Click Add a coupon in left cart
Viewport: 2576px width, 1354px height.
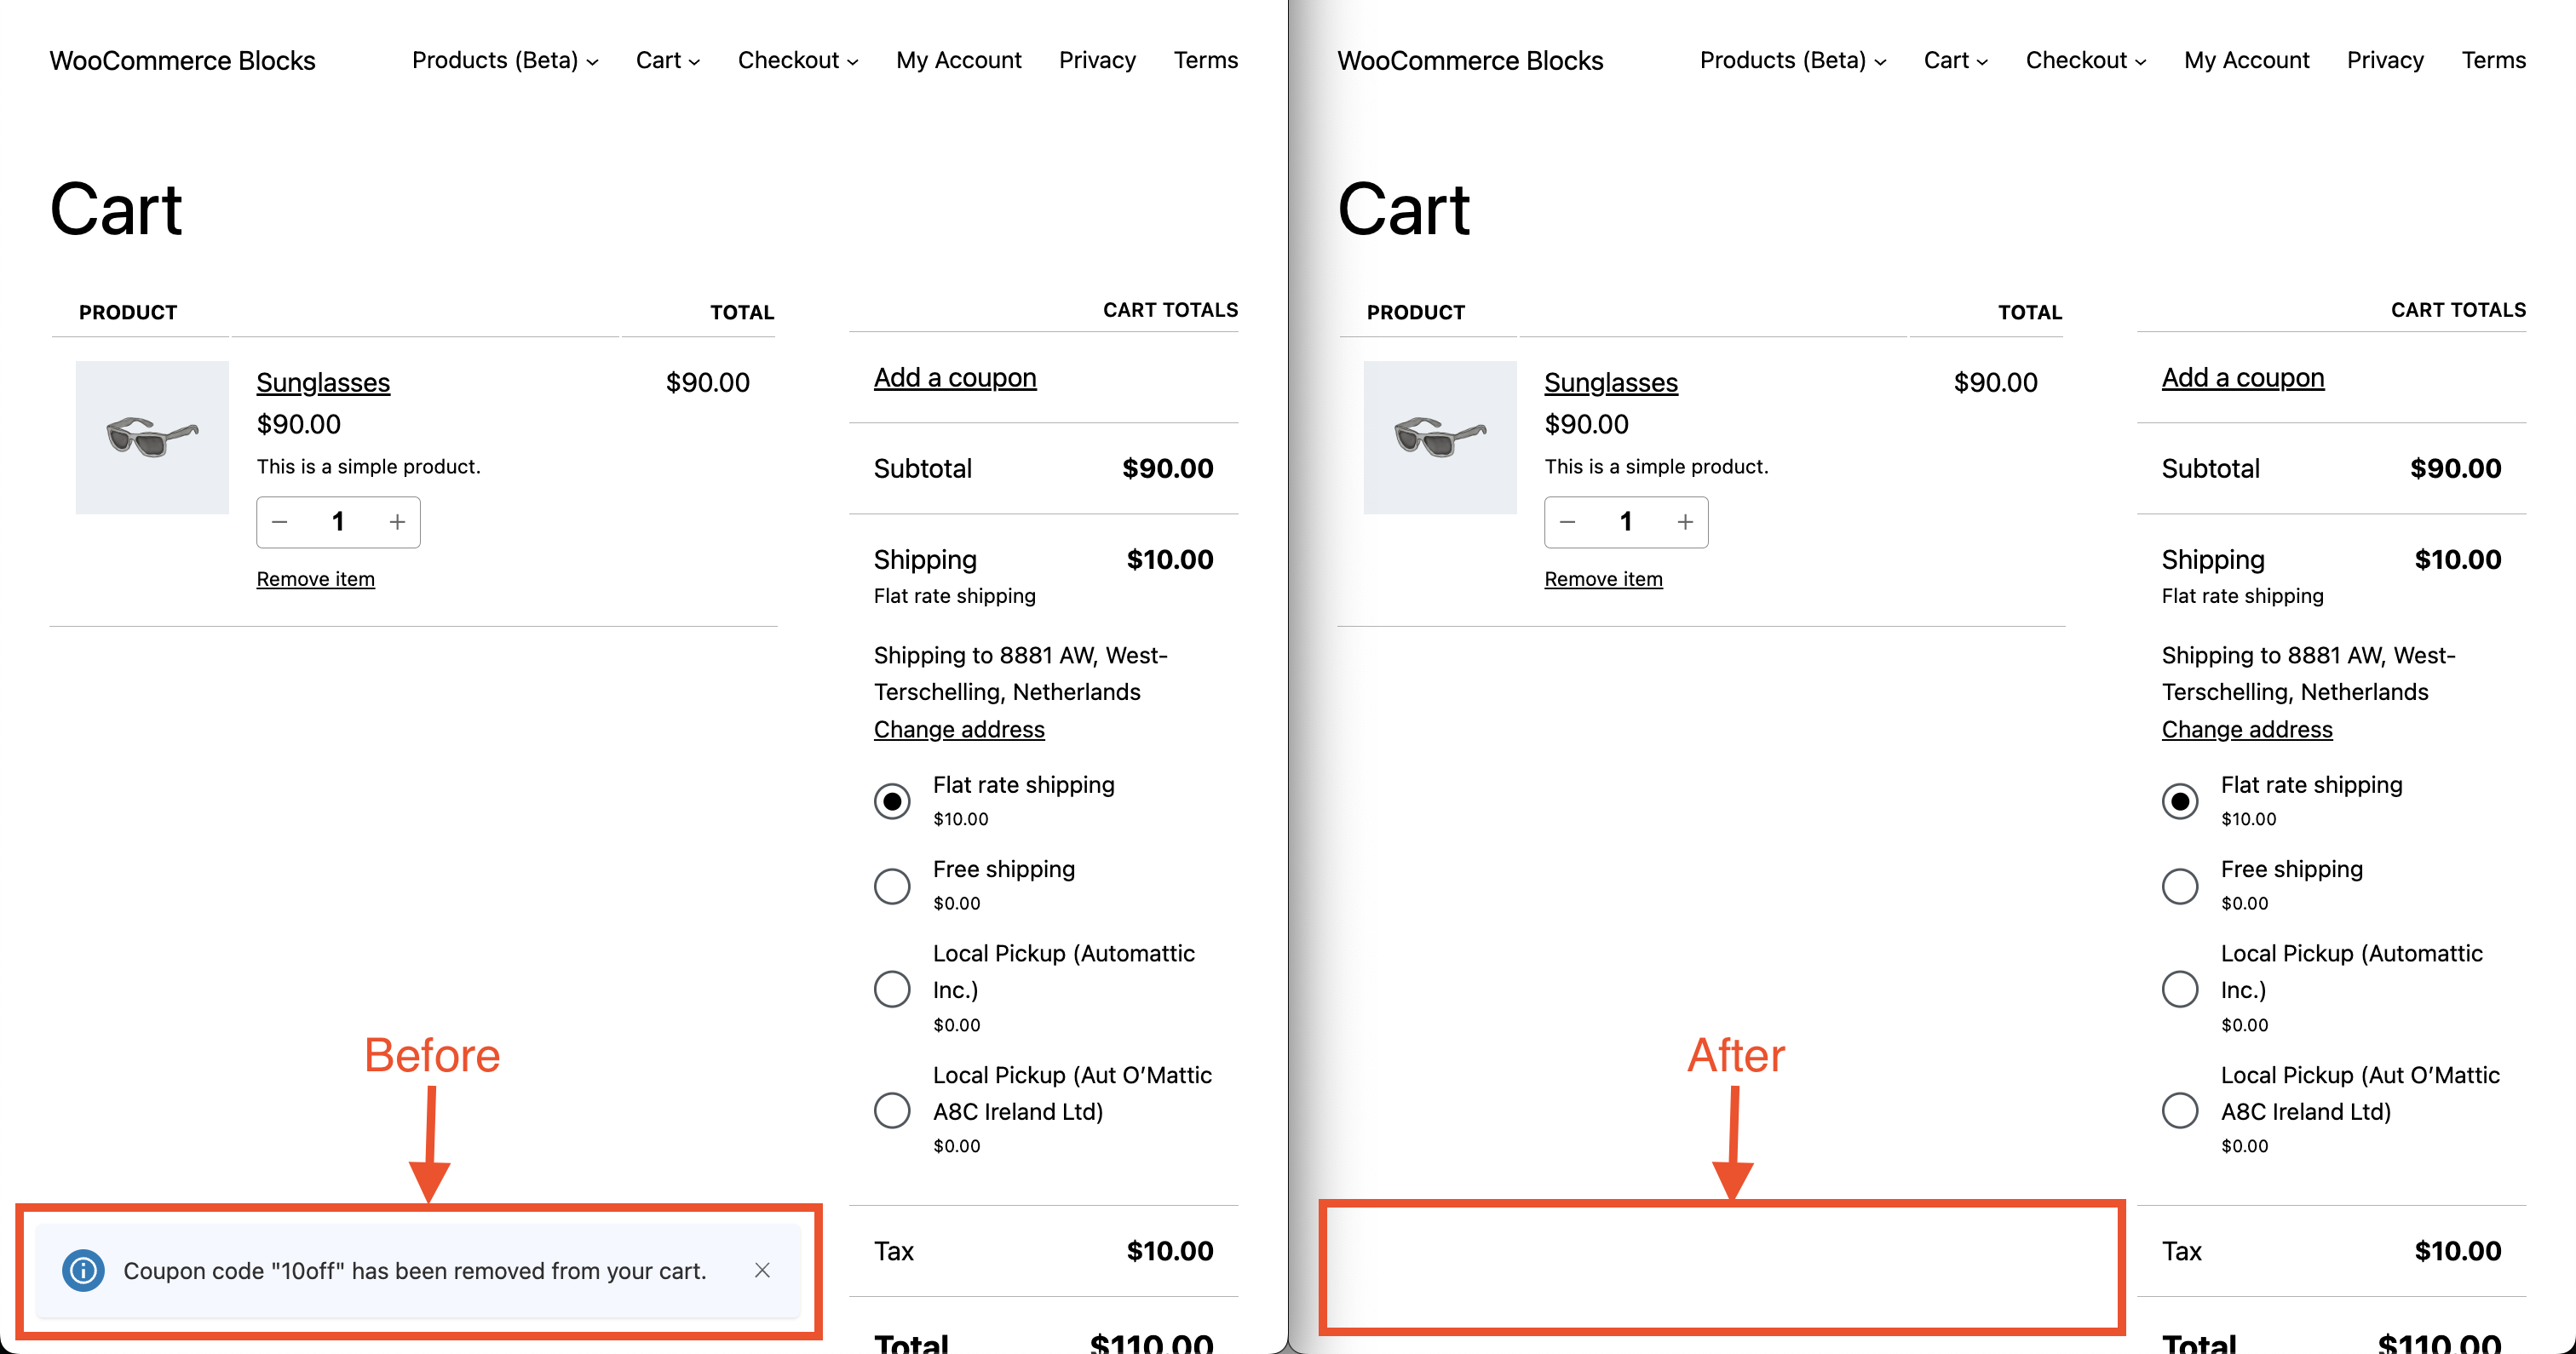pyautogui.click(x=955, y=377)
